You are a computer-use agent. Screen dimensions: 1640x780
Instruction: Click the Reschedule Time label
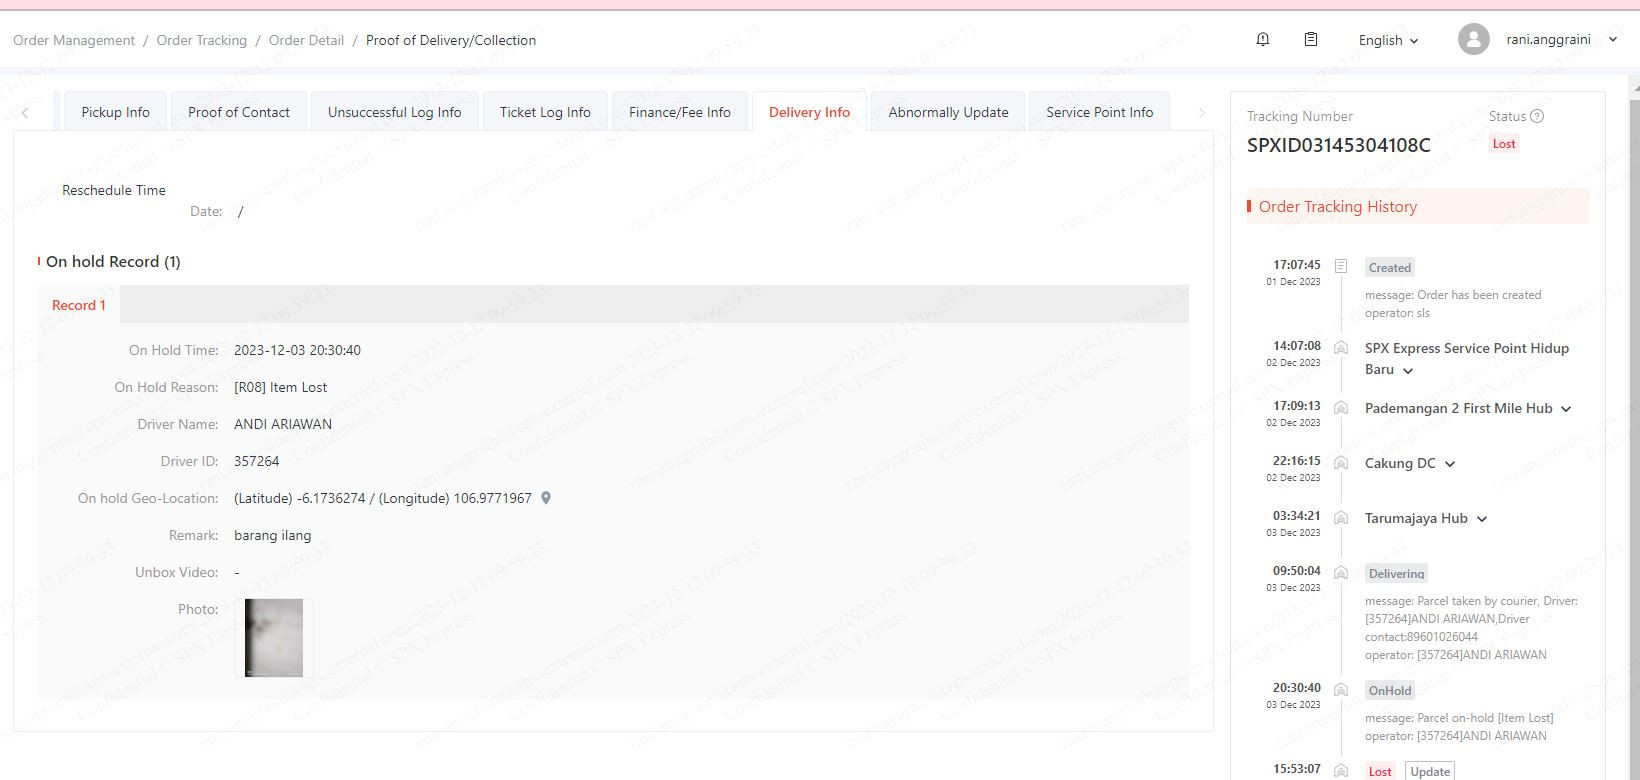(x=114, y=190)
